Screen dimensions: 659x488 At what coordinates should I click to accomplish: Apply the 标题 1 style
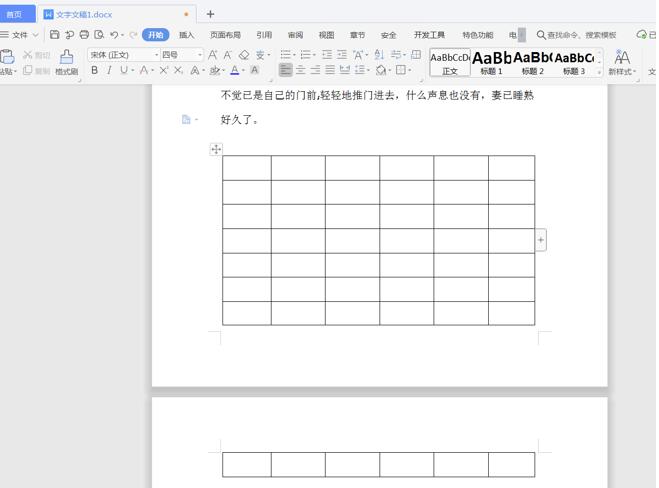(491, 63)
